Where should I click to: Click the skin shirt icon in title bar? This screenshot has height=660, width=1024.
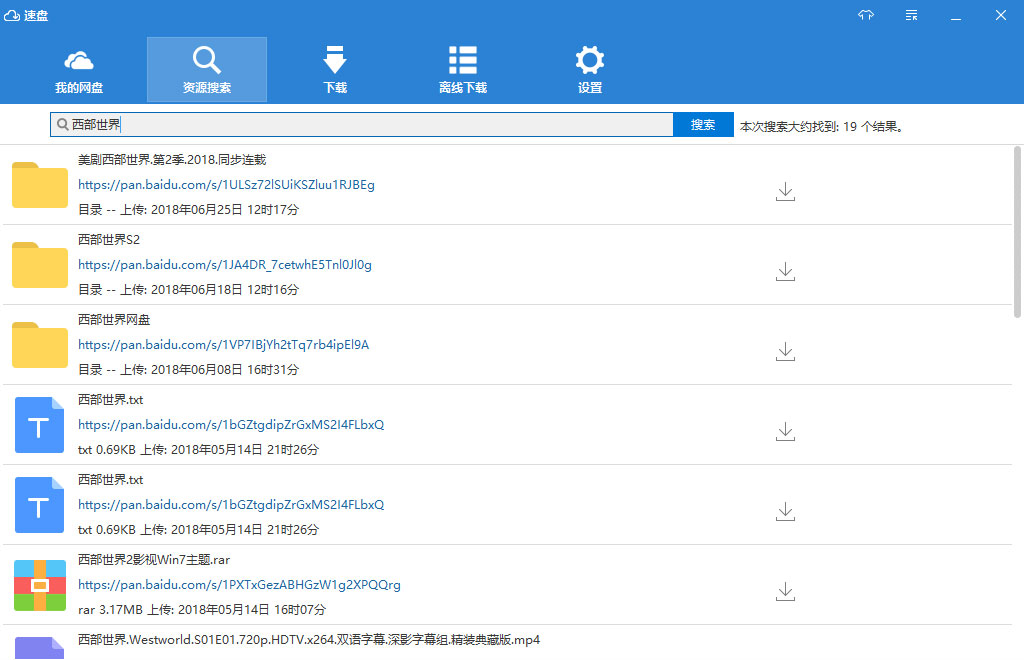pos(866,15)
